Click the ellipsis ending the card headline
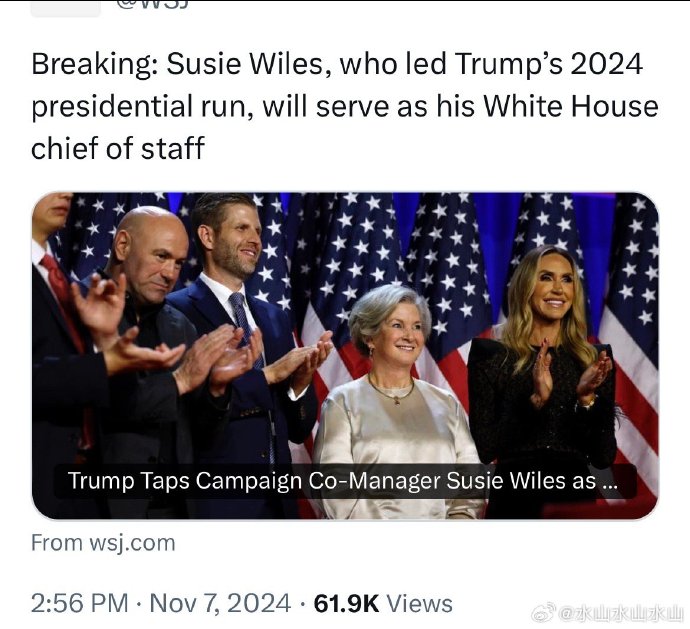Screen dimensions: 690x629 coord(609,482)
